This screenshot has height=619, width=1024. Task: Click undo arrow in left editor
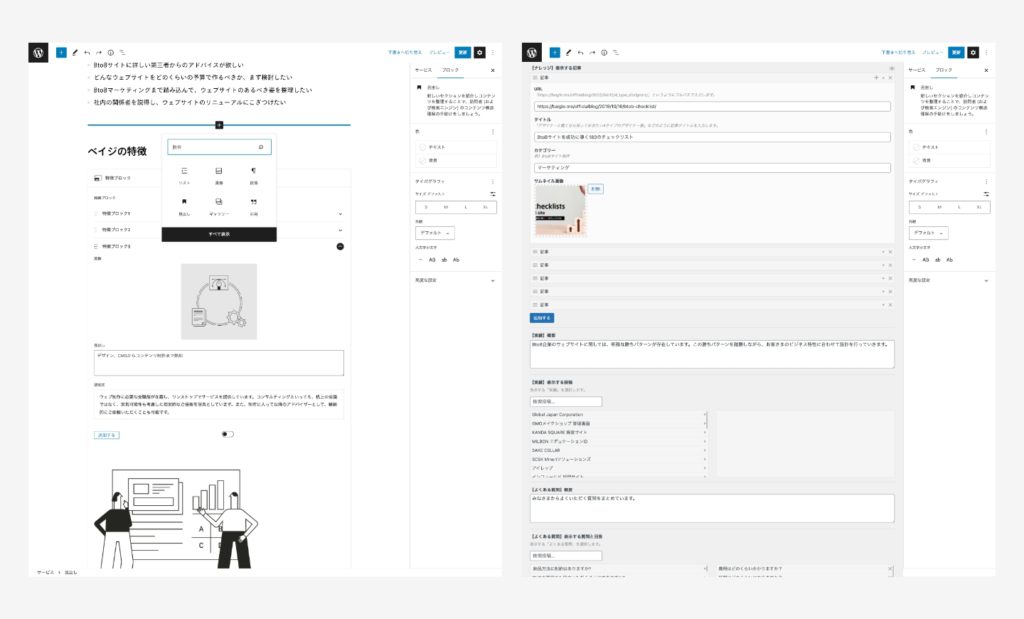click(x=87, y=52)
